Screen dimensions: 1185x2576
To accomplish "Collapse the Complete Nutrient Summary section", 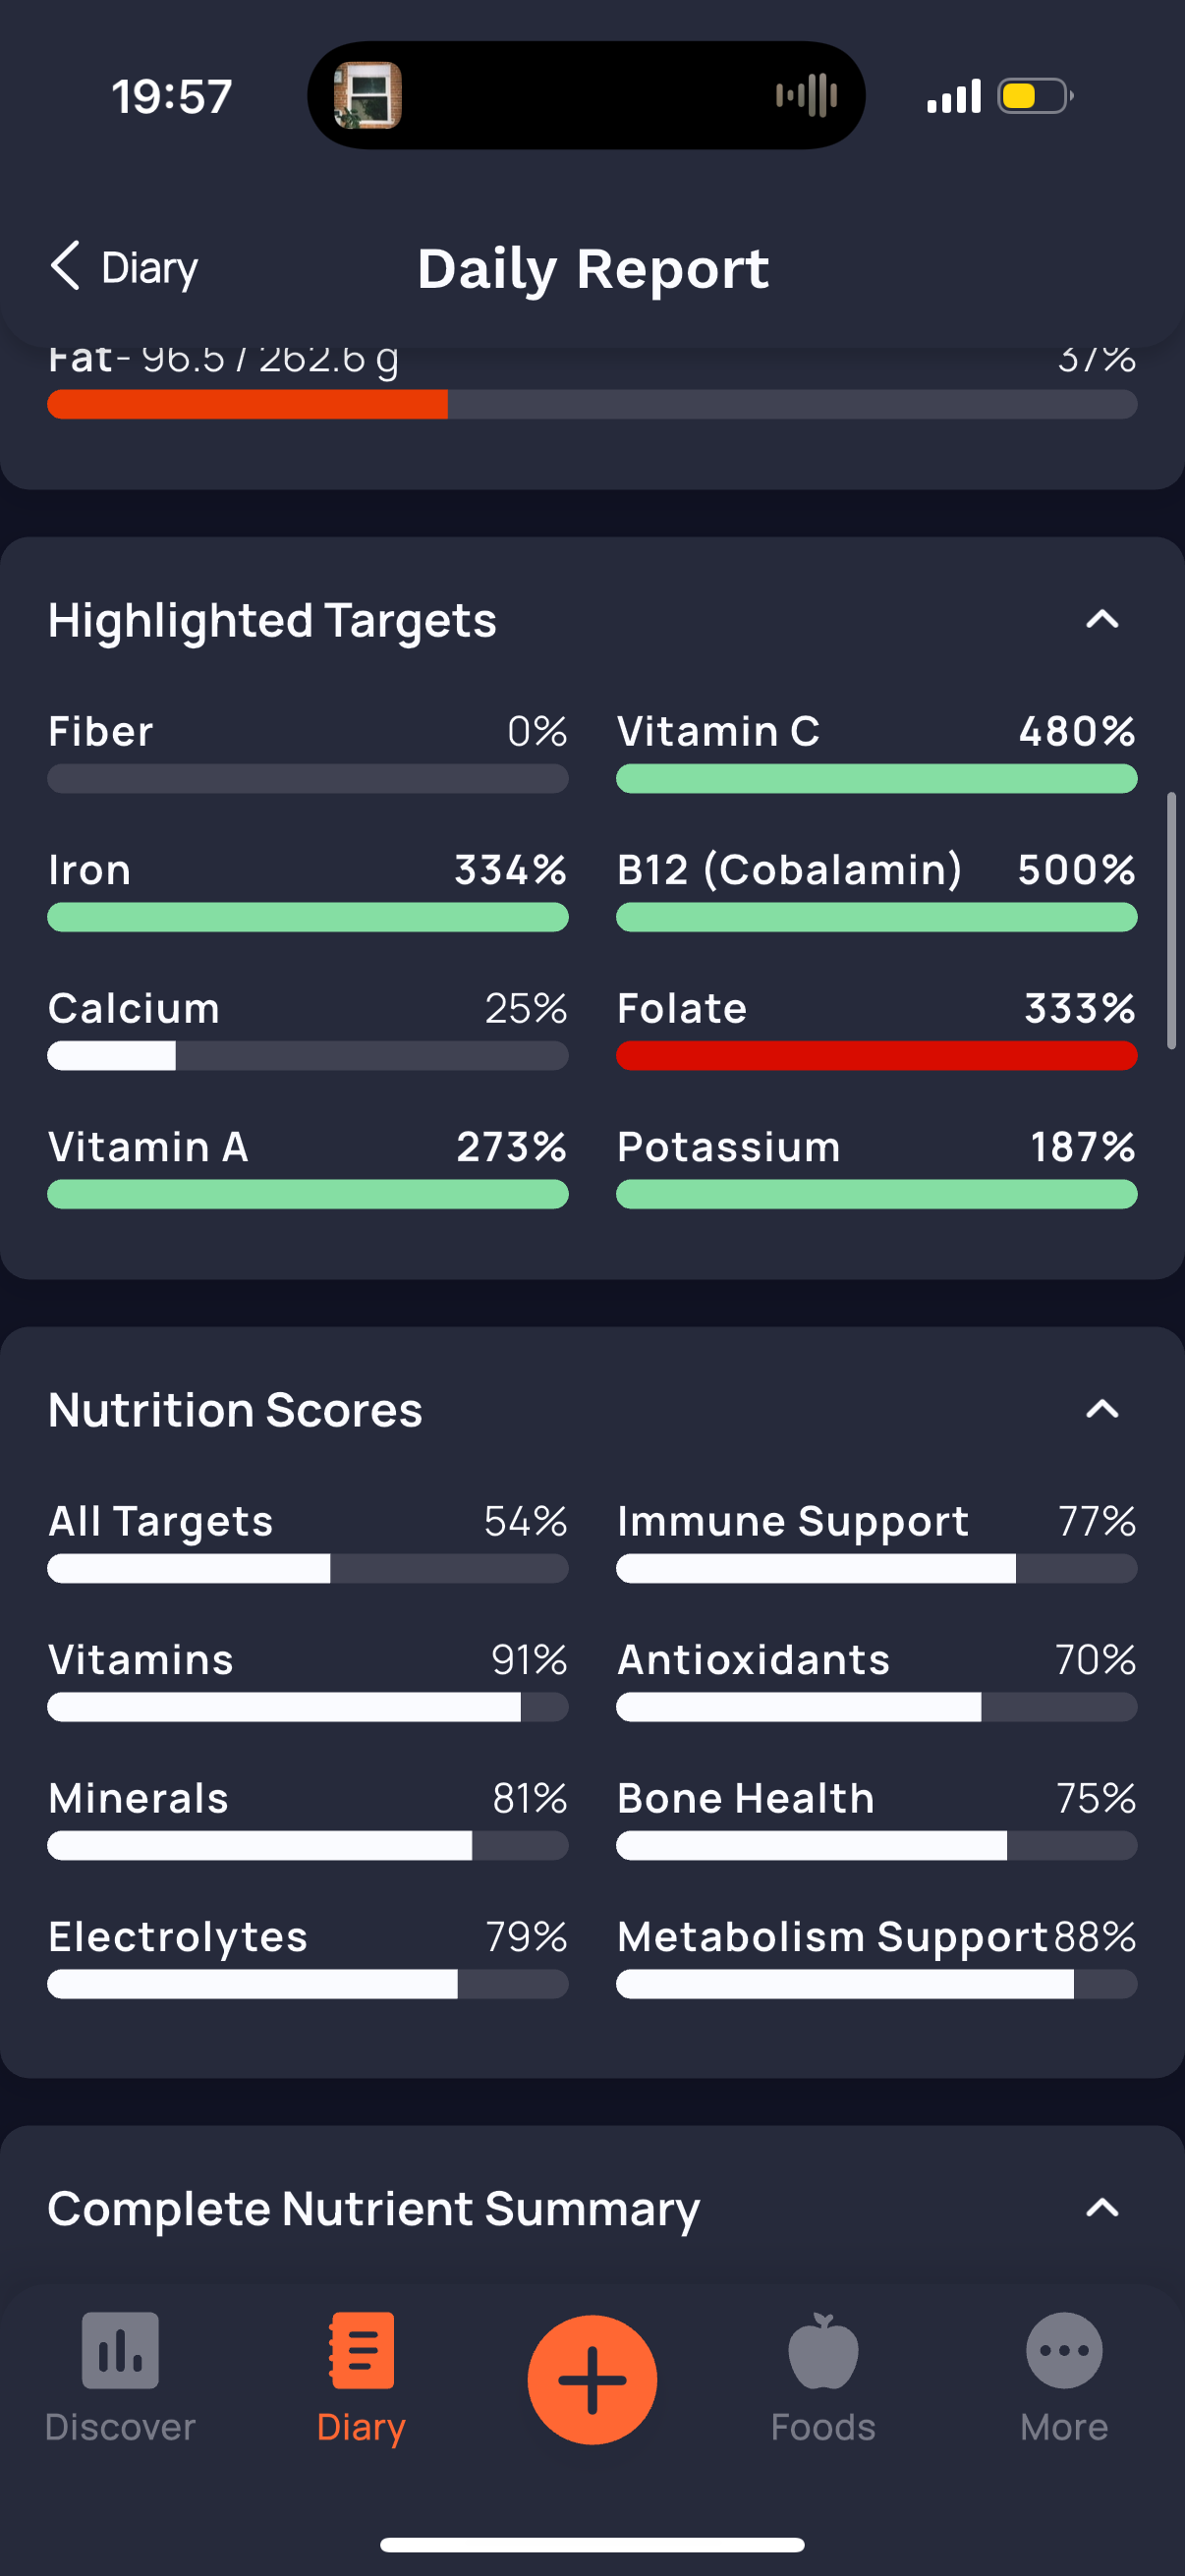I will pyautogui.click(x=1102, y=2207).
